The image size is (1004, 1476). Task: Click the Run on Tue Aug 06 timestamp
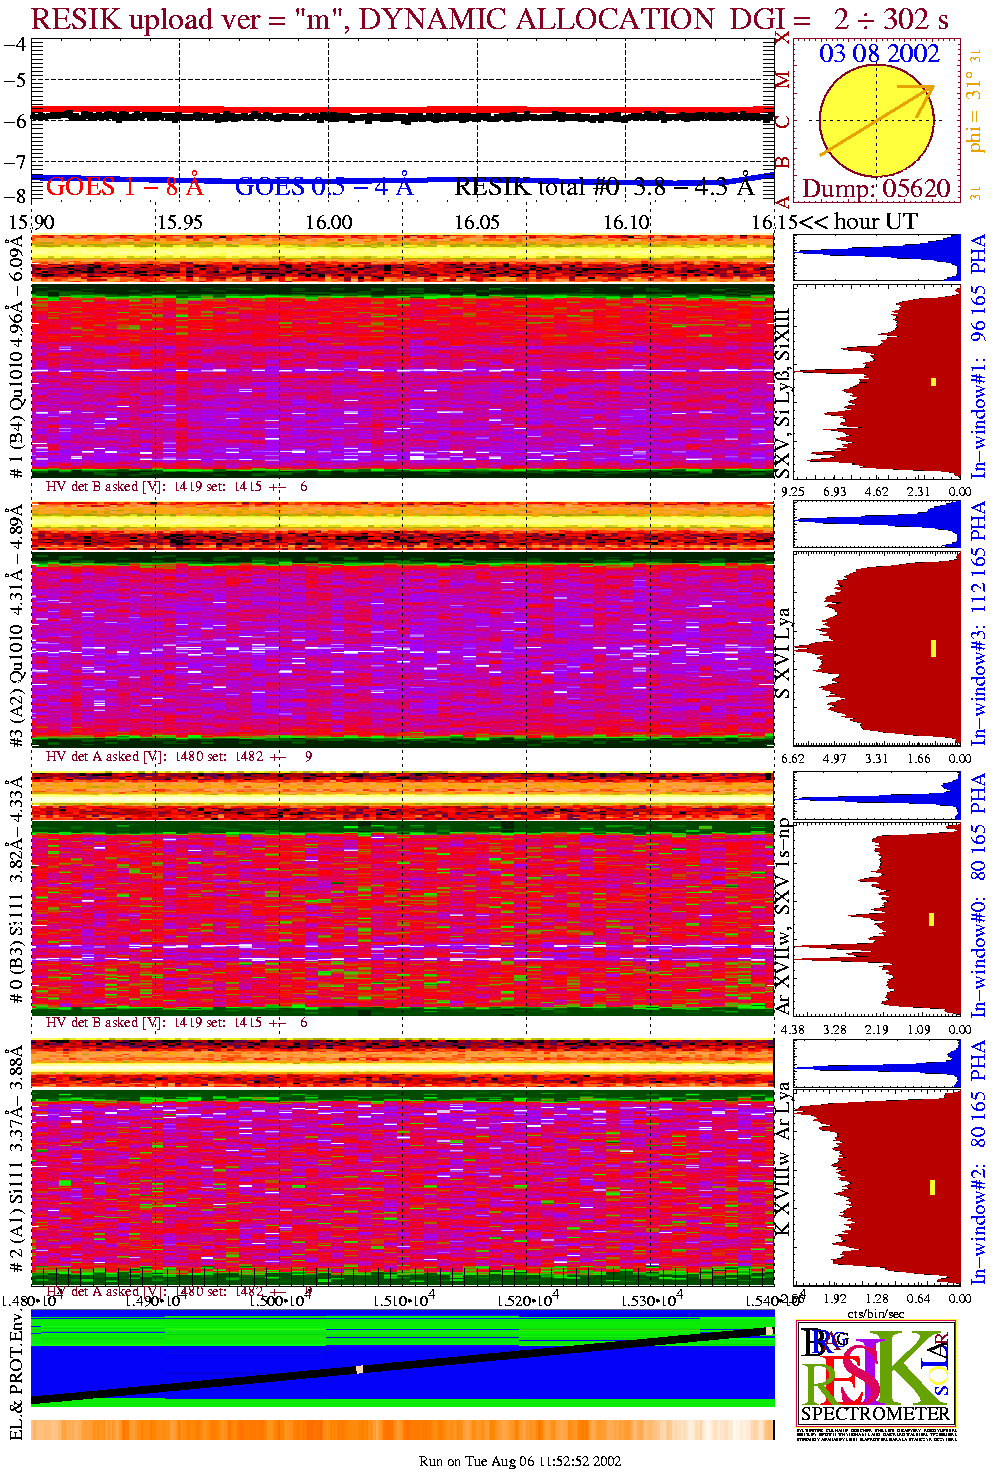[520, 1461]
